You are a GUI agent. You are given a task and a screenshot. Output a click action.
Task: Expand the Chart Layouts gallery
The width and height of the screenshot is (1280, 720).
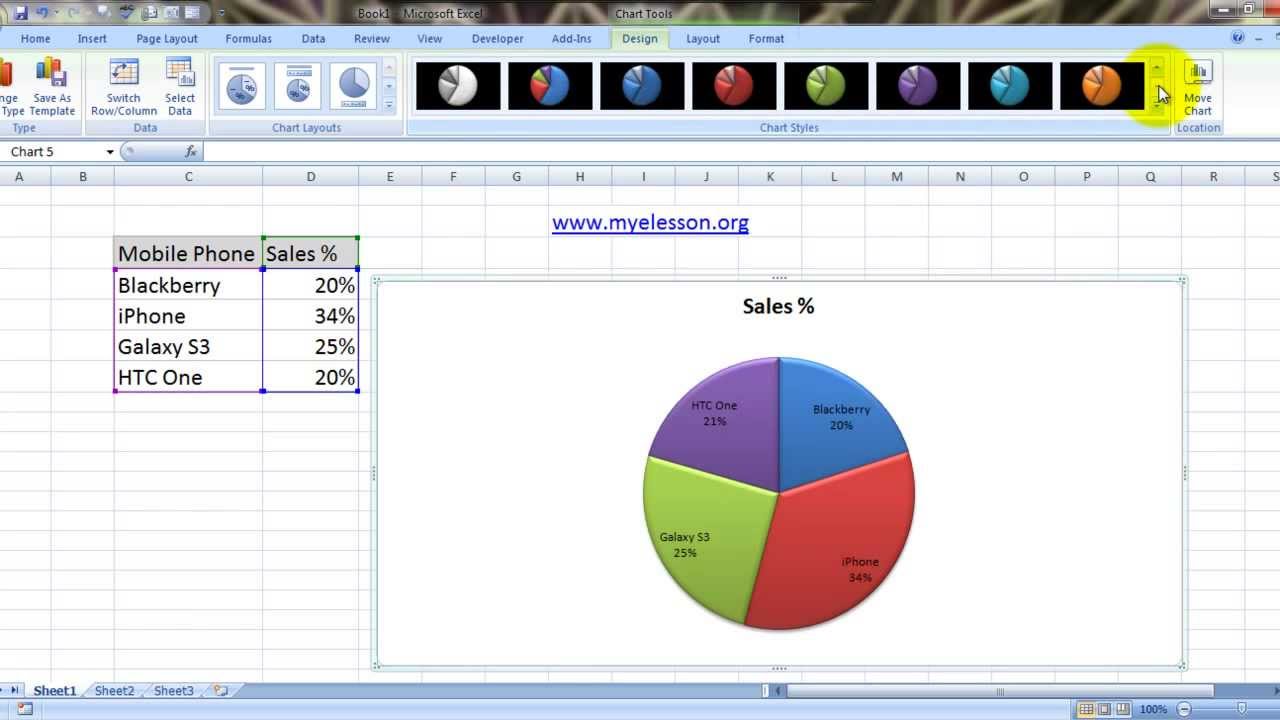[x=389, y=105]
